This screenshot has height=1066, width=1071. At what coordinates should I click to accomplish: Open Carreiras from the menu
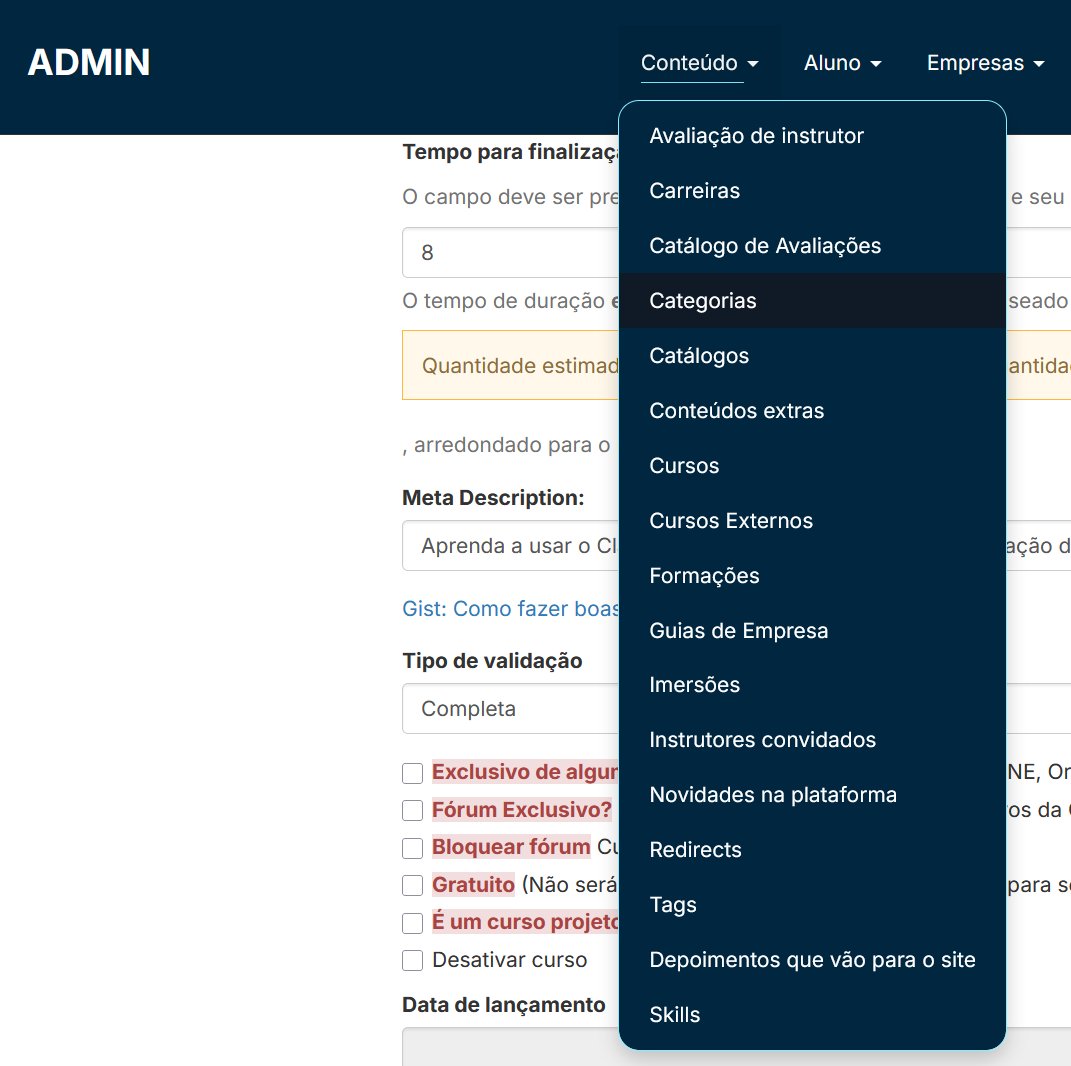(x=811, y=191)
